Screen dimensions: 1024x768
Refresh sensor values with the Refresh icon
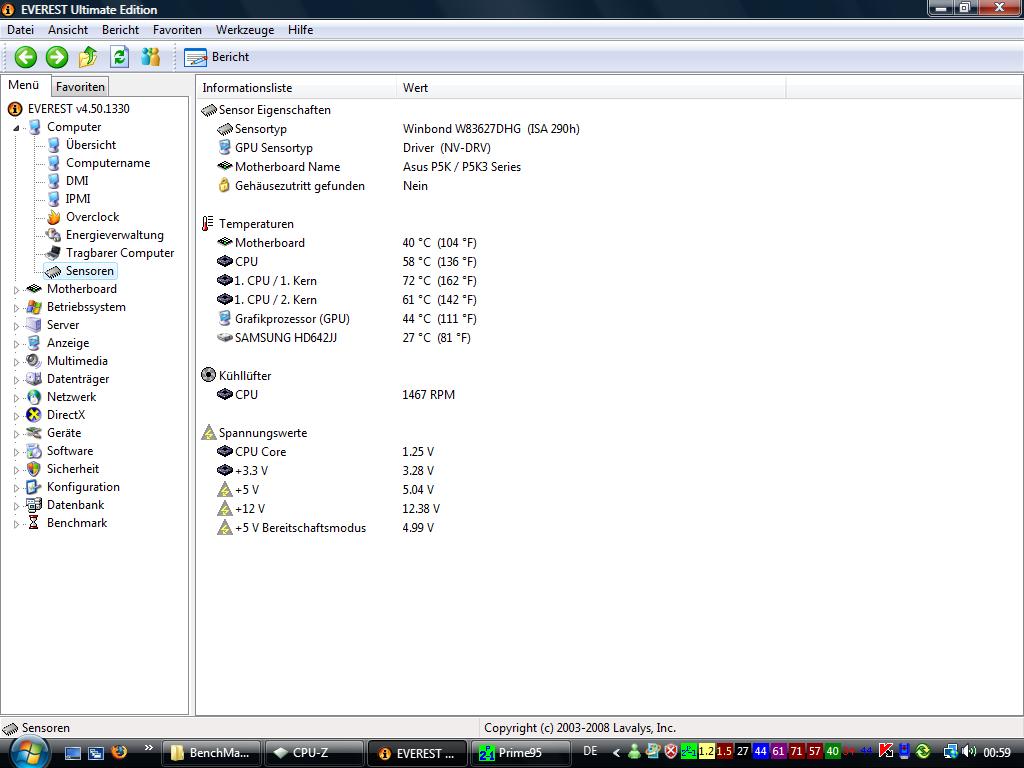[x=120, y=57]
